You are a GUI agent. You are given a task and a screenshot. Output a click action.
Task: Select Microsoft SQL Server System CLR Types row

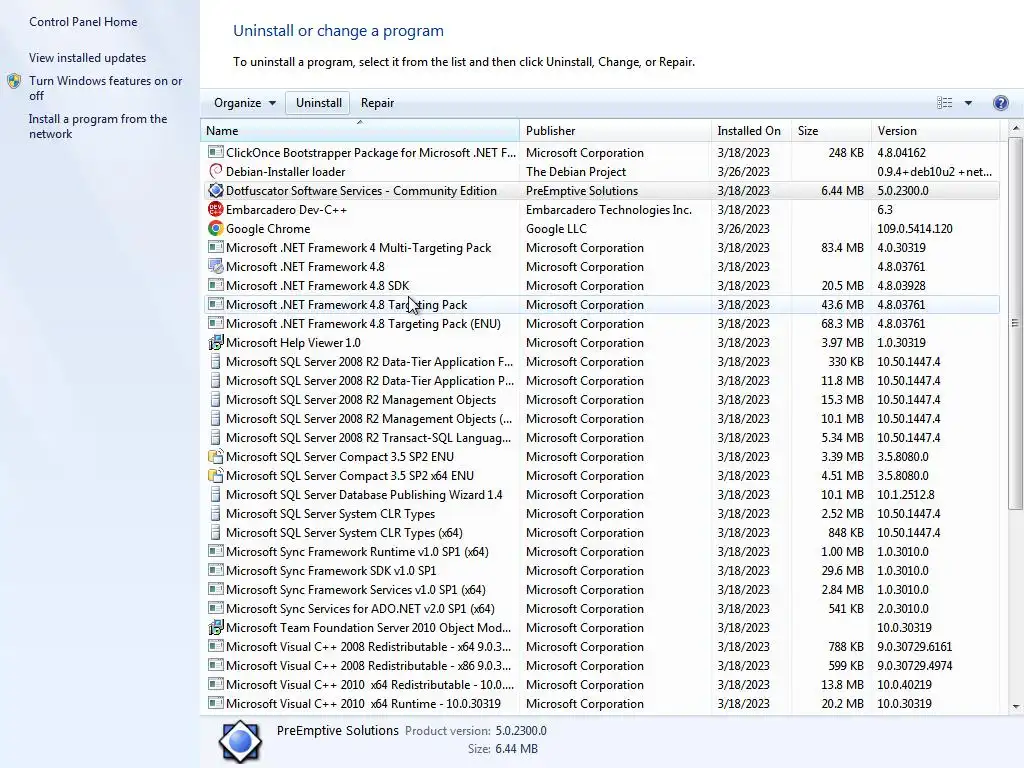coord(601,513)
